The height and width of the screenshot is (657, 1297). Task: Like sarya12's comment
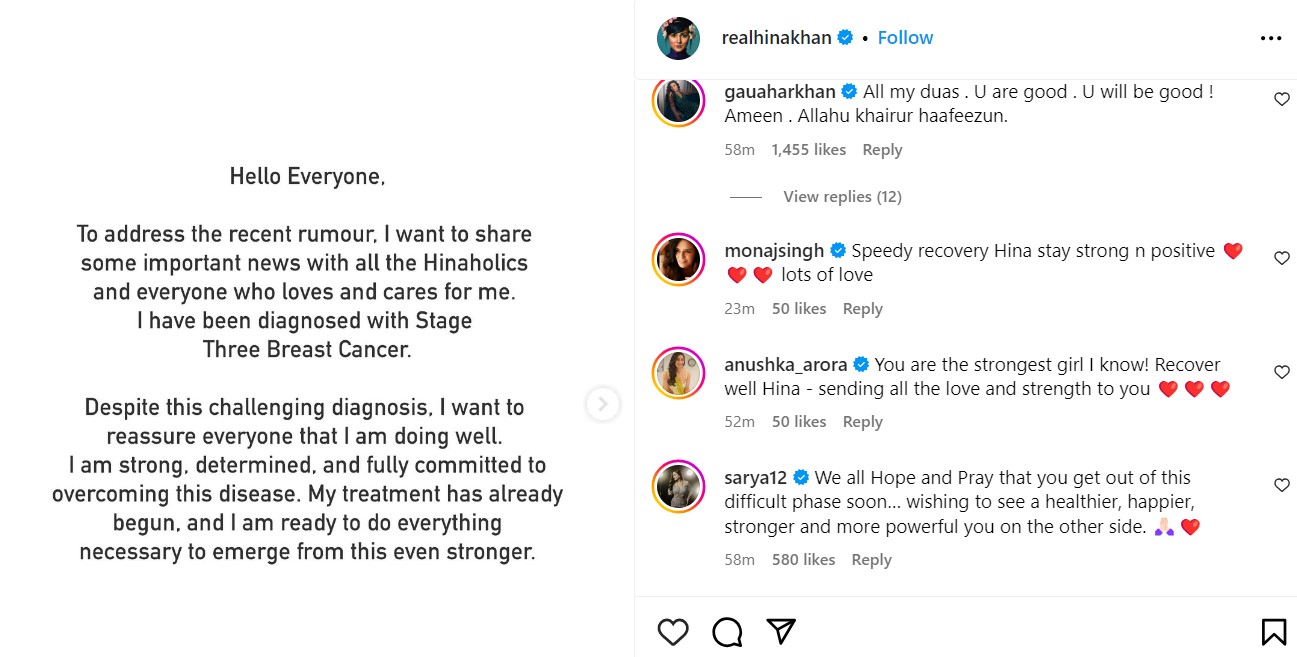(1281, 485)
